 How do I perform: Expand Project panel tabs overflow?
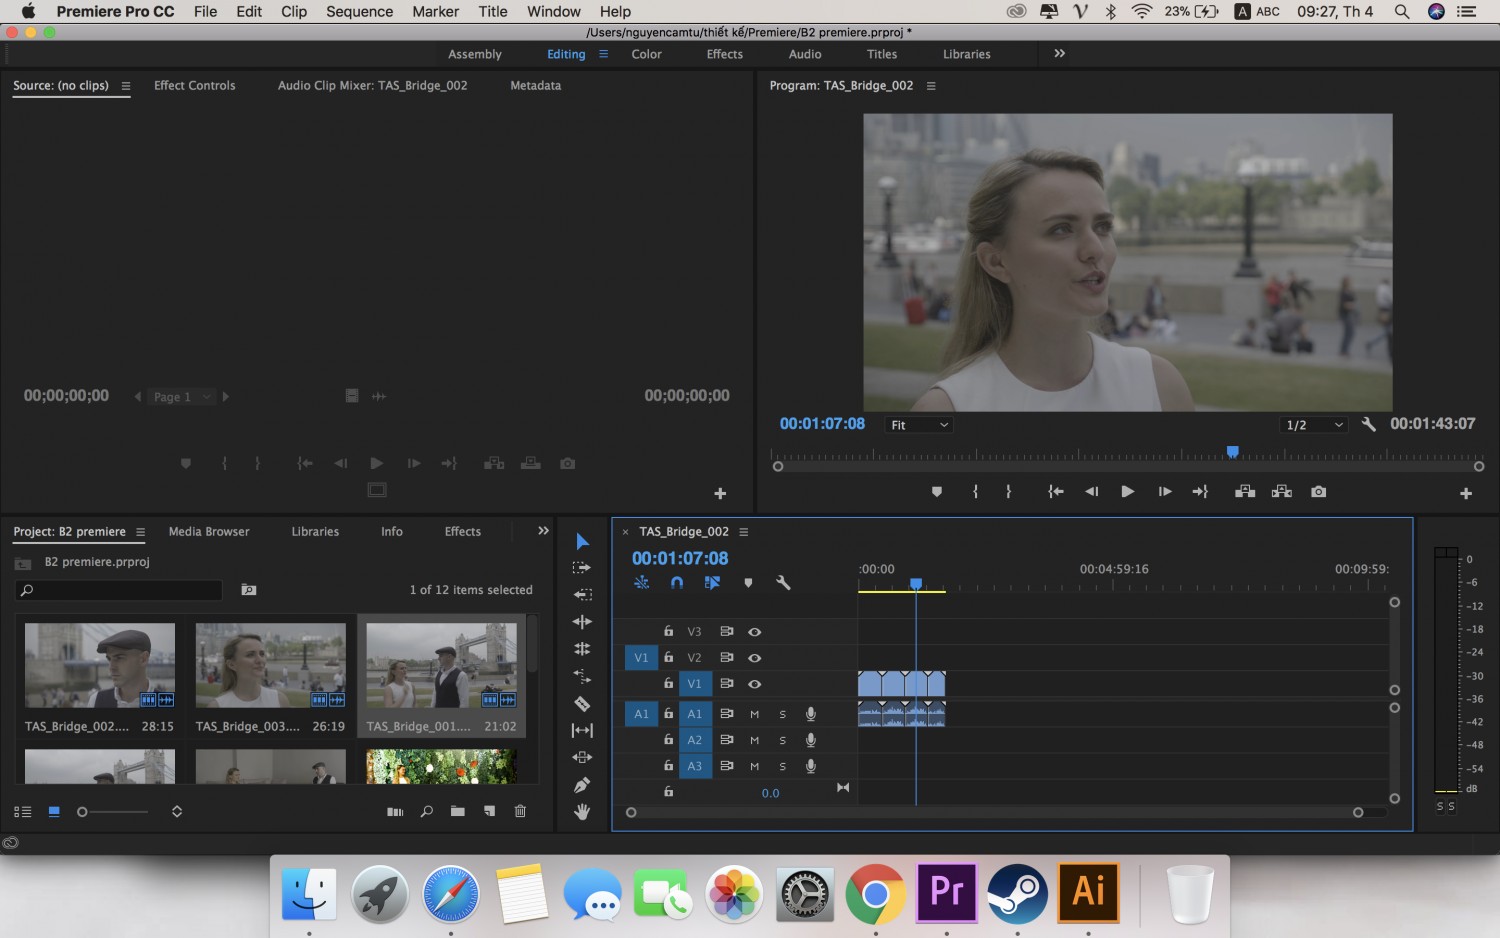543,531
